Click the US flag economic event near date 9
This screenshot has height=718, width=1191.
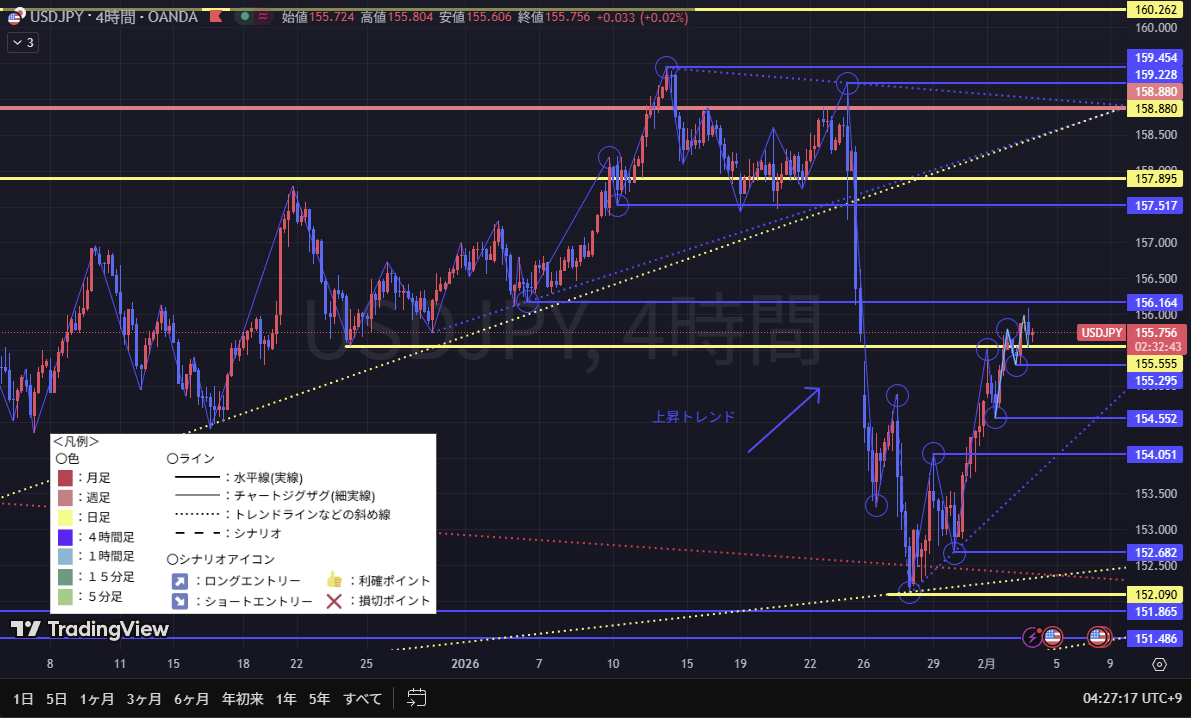pyautogui.click(x=1099, y=636)
